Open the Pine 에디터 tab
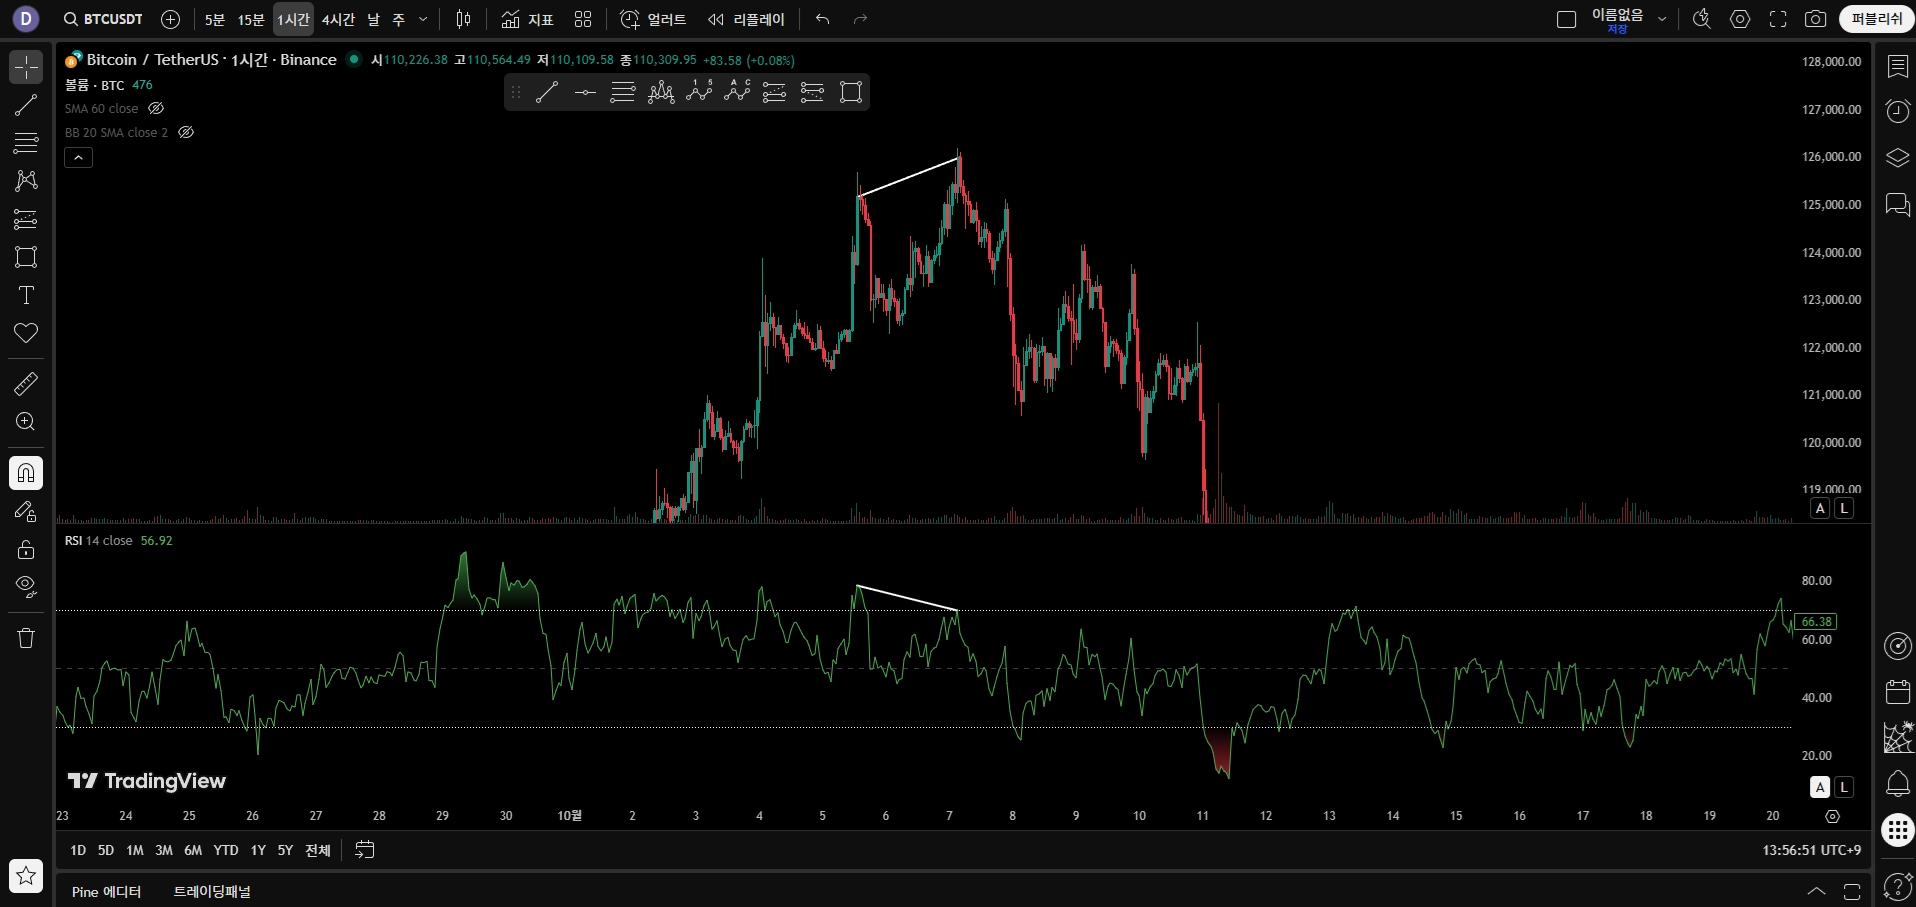Screen dimensions: 1916x907 106,891
